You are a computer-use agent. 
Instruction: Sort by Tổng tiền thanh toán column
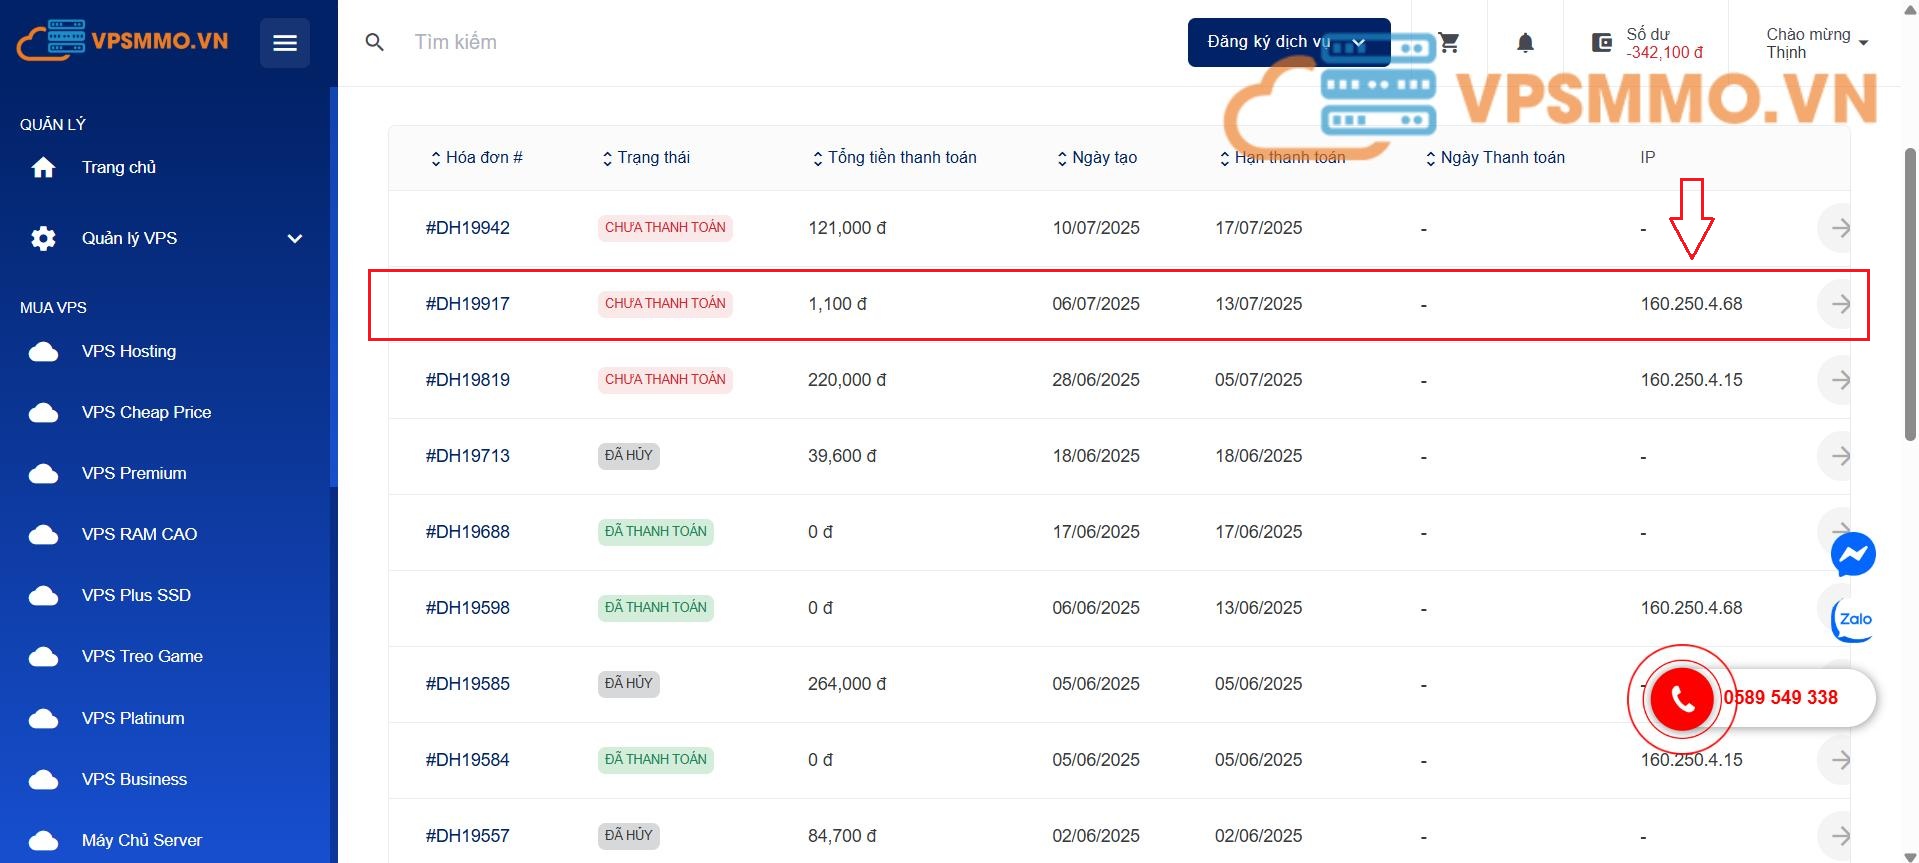coord(894,158)
